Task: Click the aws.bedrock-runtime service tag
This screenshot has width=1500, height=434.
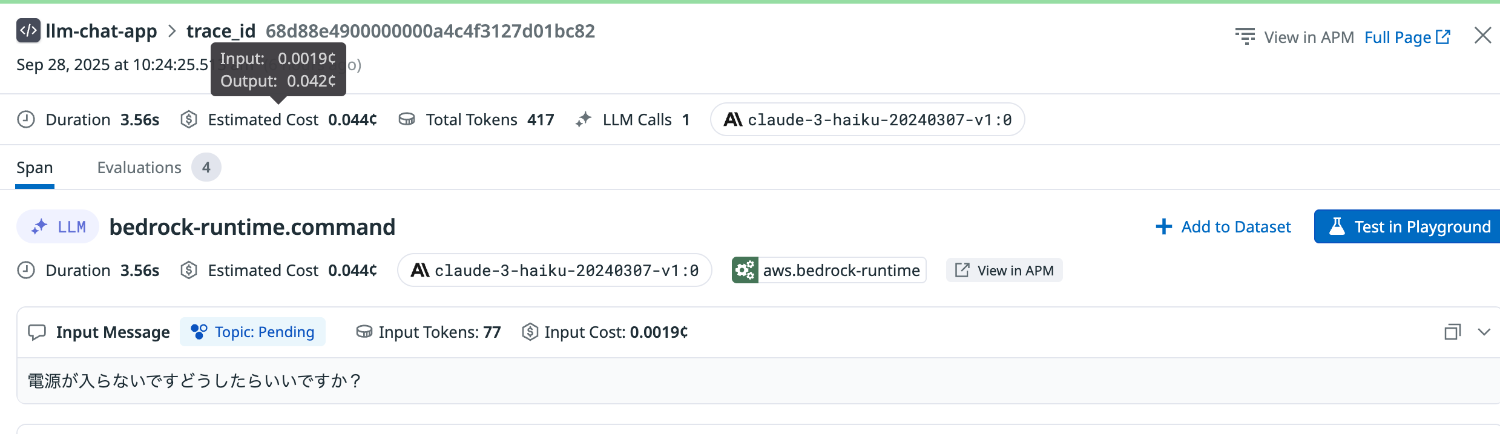Action: (x=828, y=270)
